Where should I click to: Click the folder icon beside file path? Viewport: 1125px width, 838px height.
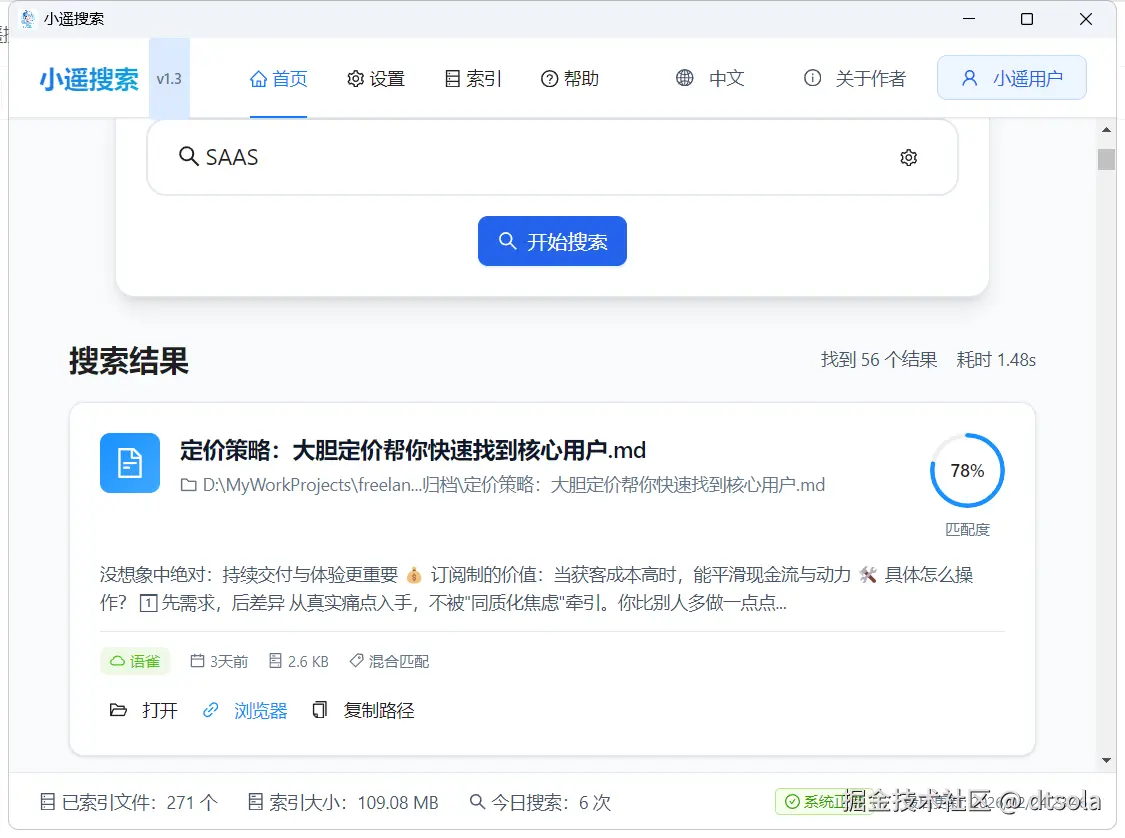tap(189, 486)
